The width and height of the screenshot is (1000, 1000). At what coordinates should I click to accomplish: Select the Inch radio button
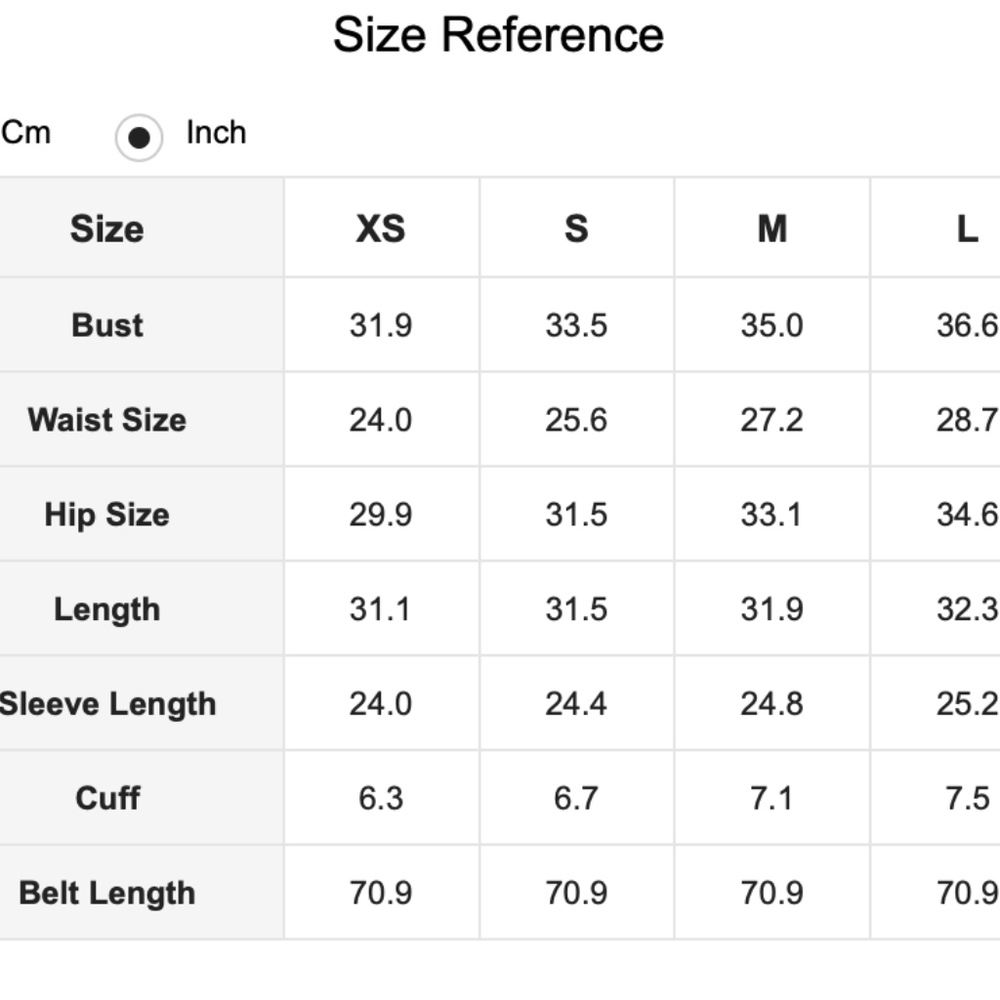[138, 137]
